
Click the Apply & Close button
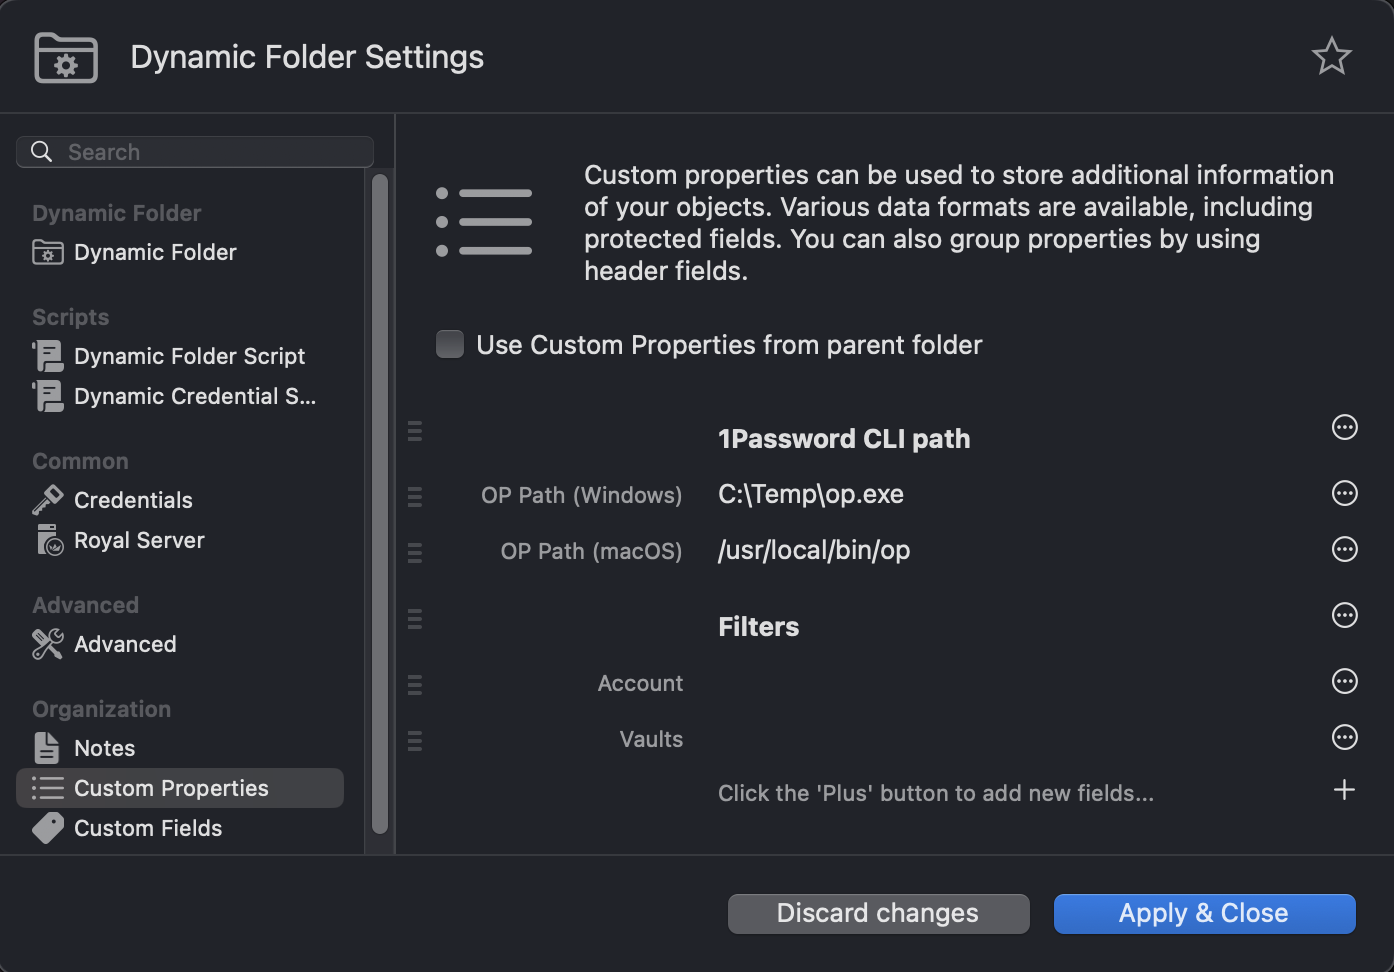pos(1204,913)
